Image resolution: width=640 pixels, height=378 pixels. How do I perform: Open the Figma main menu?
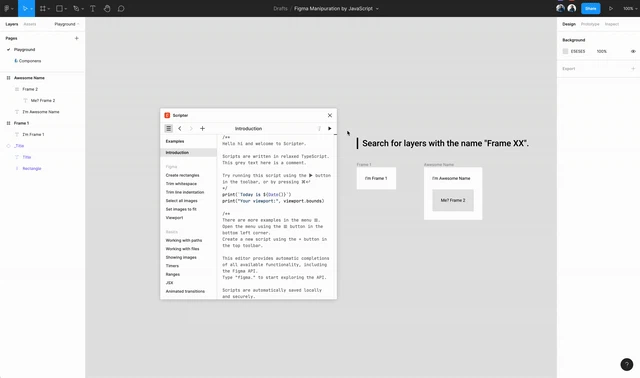click(x=8, y=8)
